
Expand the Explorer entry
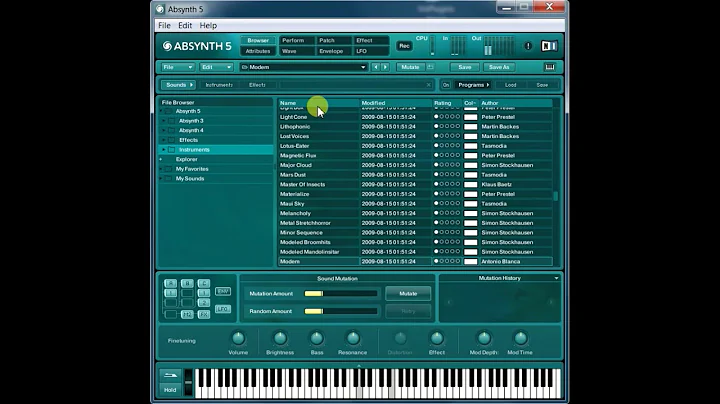161,159
